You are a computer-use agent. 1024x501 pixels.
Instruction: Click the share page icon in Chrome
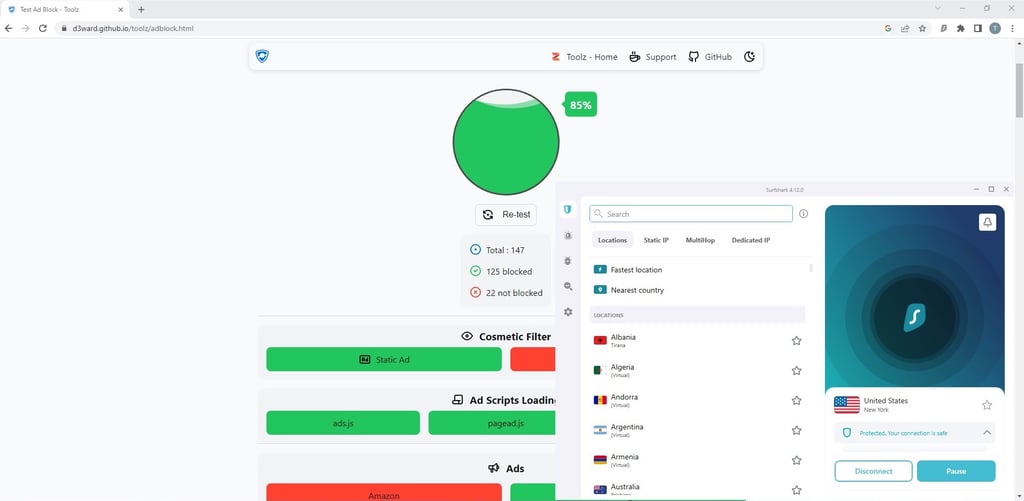coord(904,28)
